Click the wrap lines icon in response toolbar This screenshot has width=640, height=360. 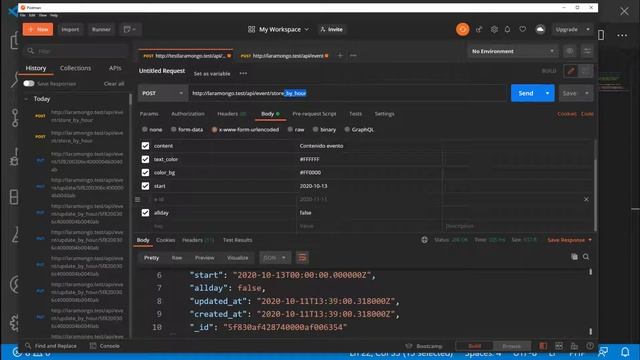click(302, 258)
